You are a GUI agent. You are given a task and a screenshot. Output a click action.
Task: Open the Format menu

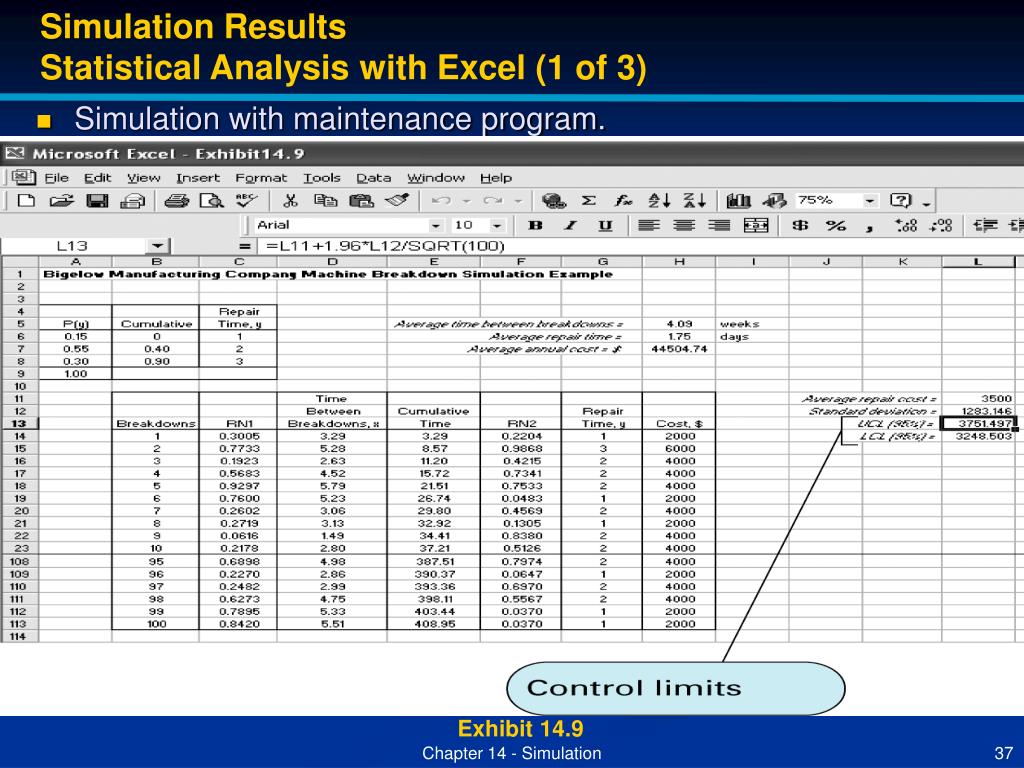click(261, 178)
